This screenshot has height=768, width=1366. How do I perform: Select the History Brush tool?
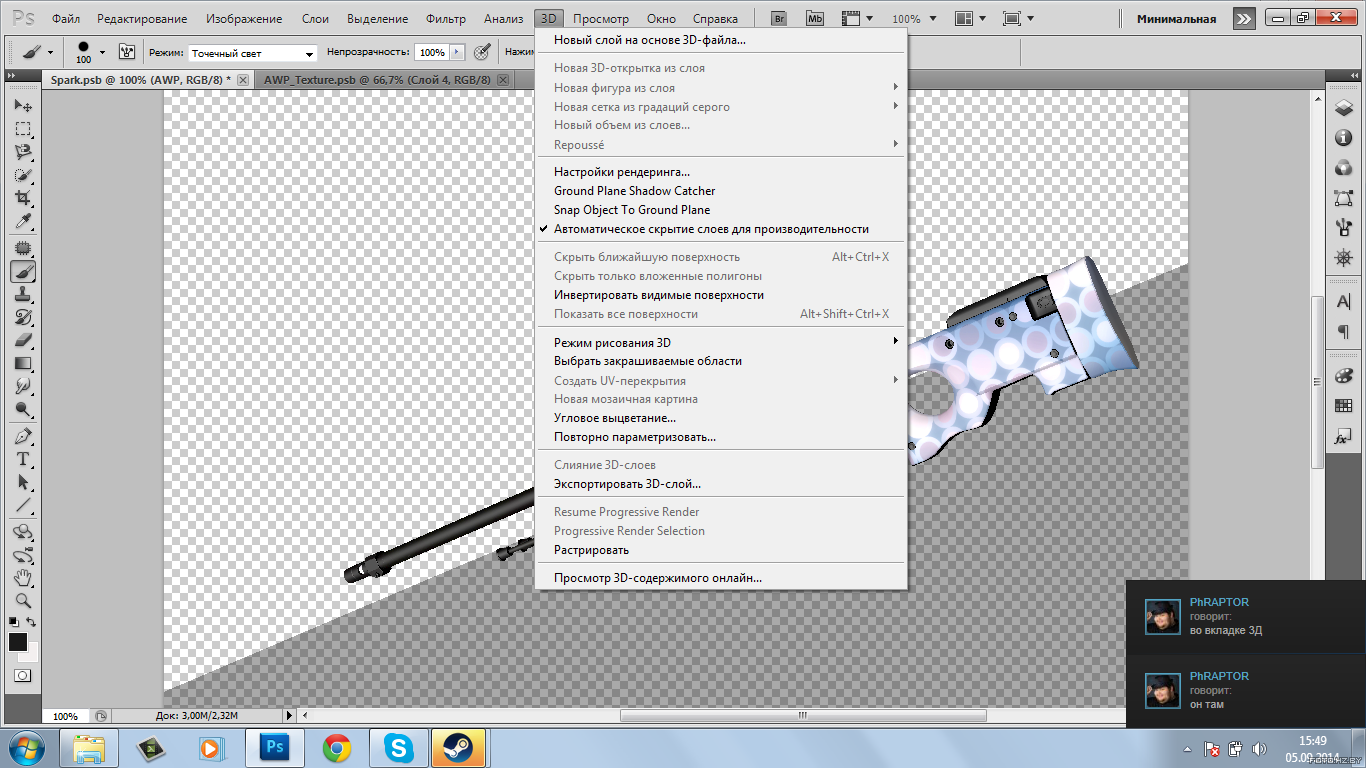[23, 317]
